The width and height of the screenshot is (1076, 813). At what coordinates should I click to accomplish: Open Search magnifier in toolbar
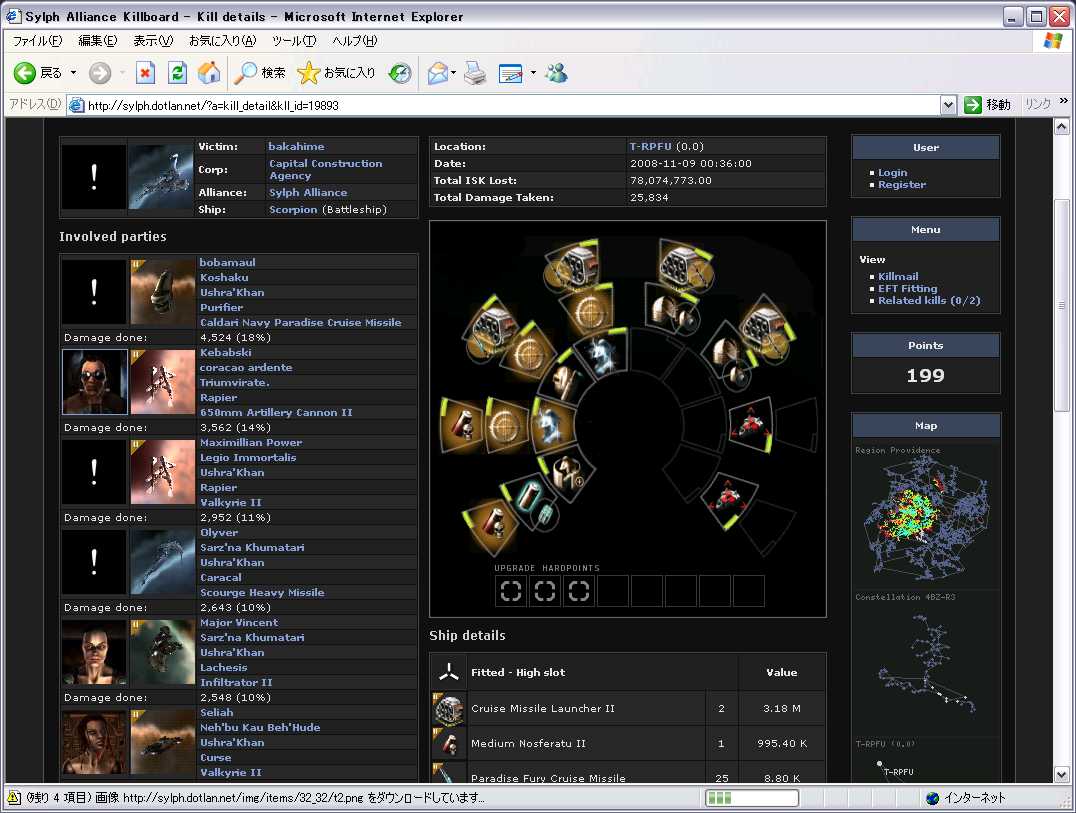tap(259, 73)
